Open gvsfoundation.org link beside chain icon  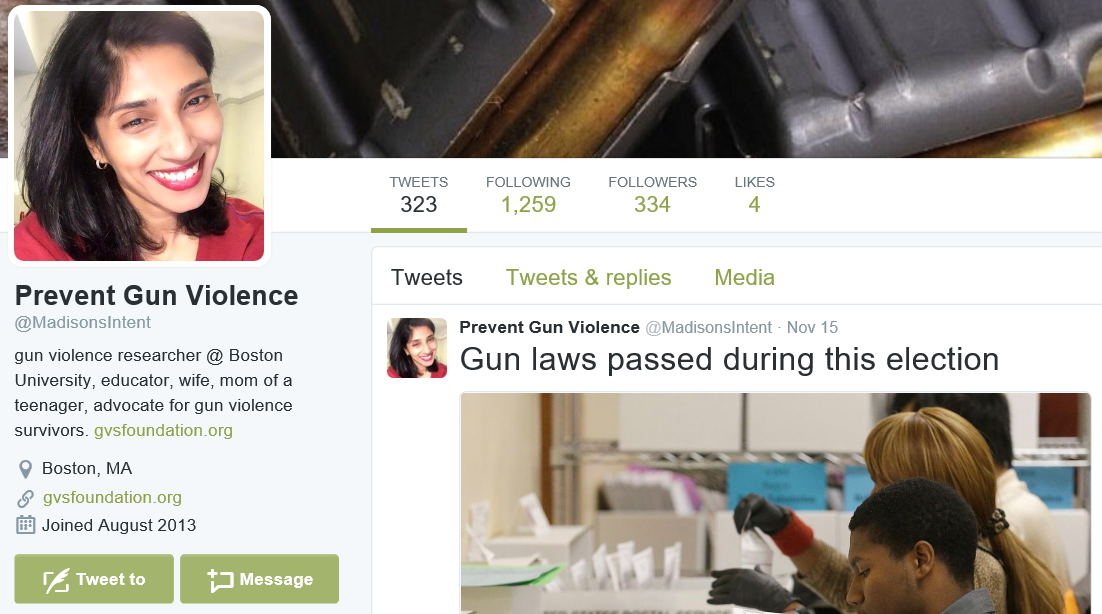pyautogui.click(x=112, y=497)
